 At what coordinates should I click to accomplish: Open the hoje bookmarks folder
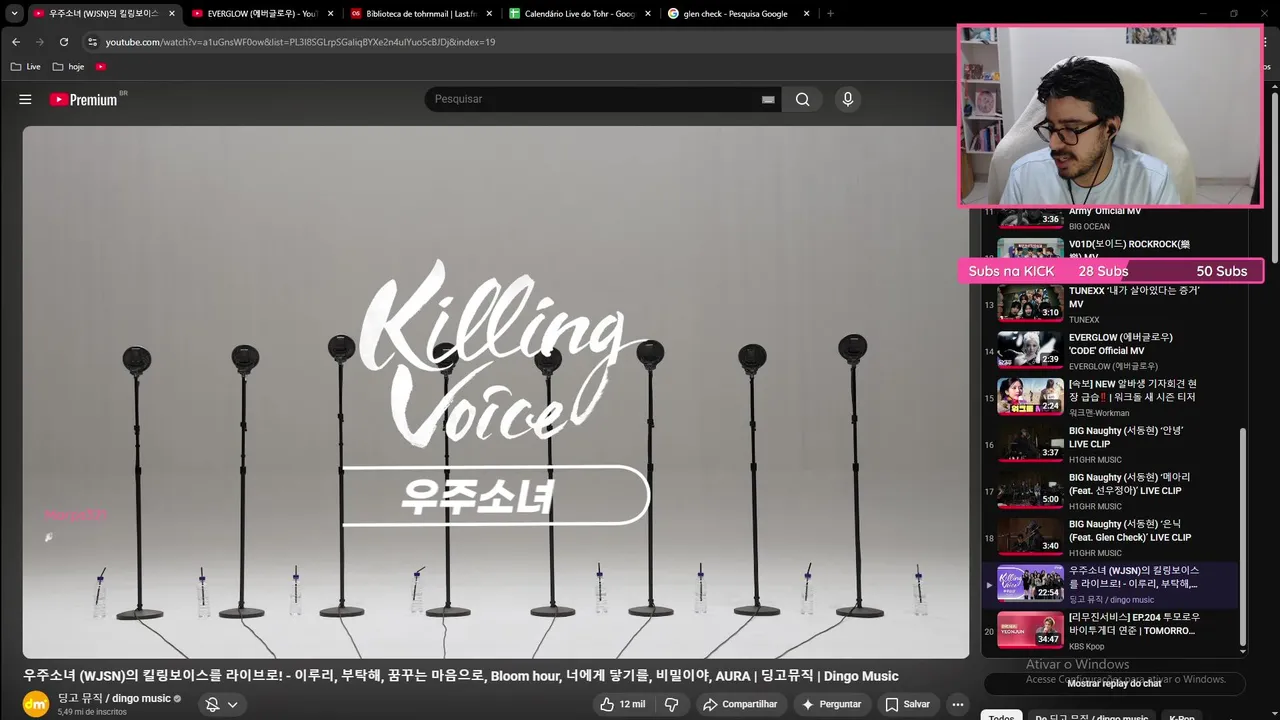click(x=69, y=67)
